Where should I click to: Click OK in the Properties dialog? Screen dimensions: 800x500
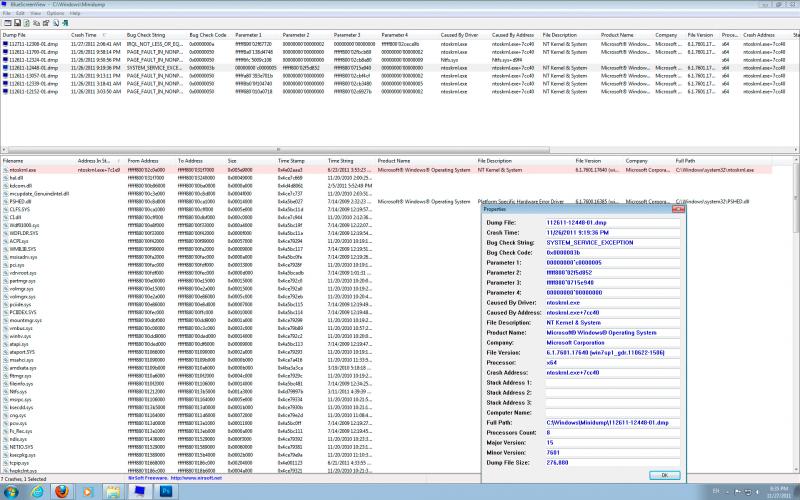click(664, 475)
